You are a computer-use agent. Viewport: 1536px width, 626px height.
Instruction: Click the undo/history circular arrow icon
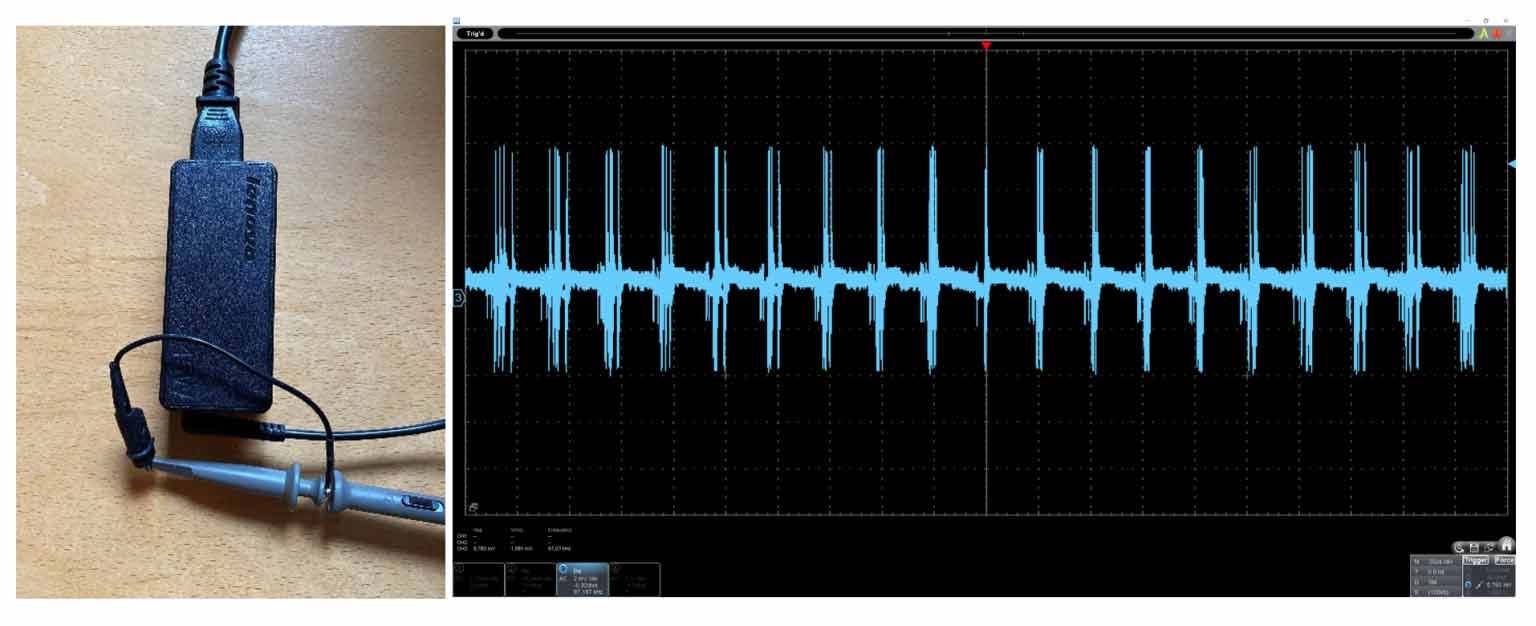(1460, 548)
